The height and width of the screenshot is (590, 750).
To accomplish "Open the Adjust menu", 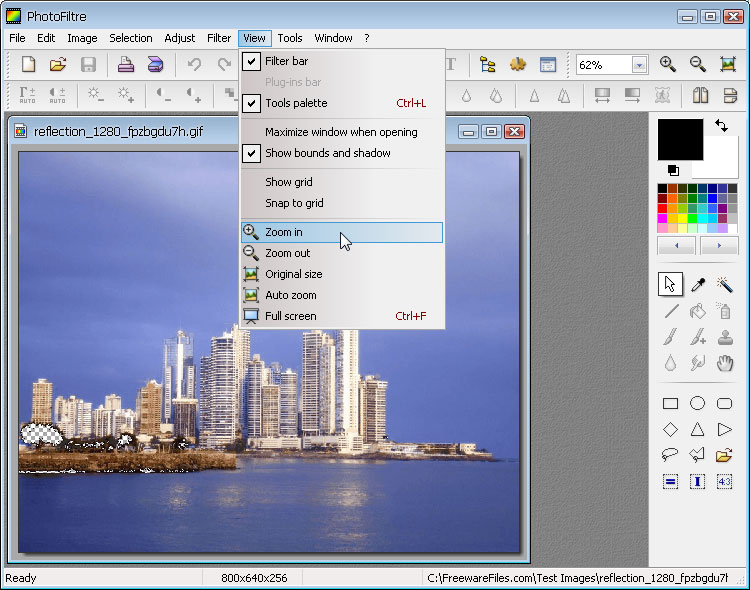I will [x=179, y=38].
